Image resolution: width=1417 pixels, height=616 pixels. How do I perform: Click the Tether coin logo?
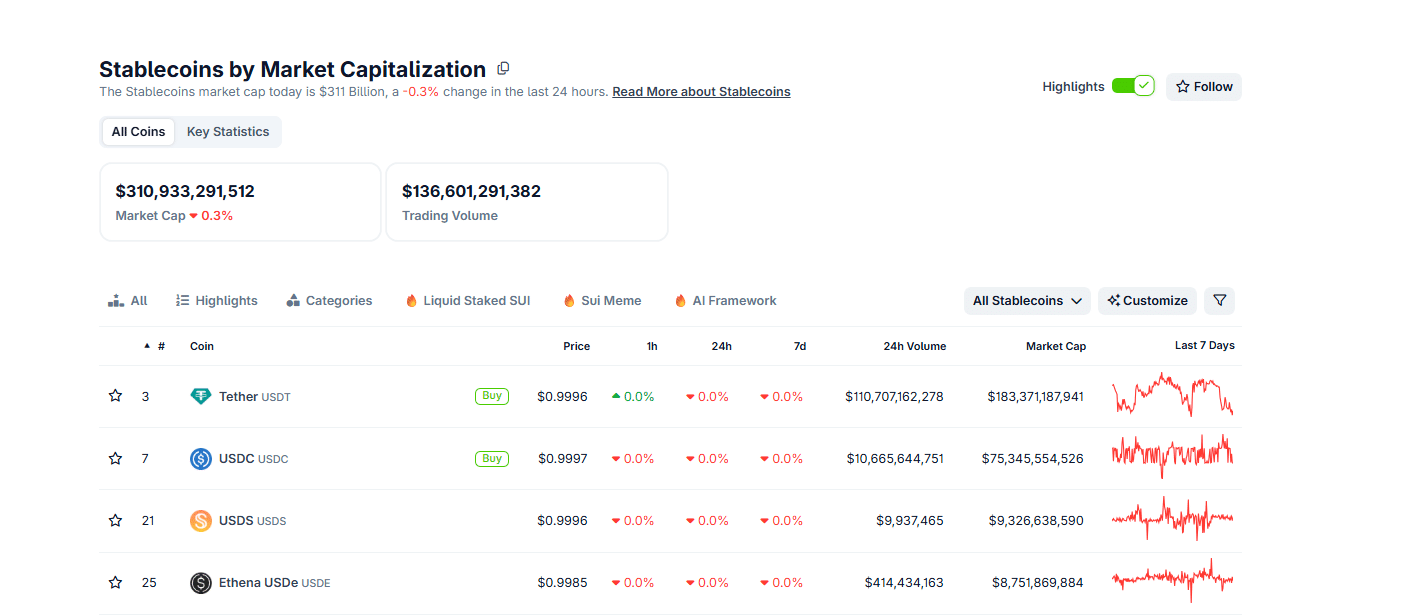click(199, 395)
